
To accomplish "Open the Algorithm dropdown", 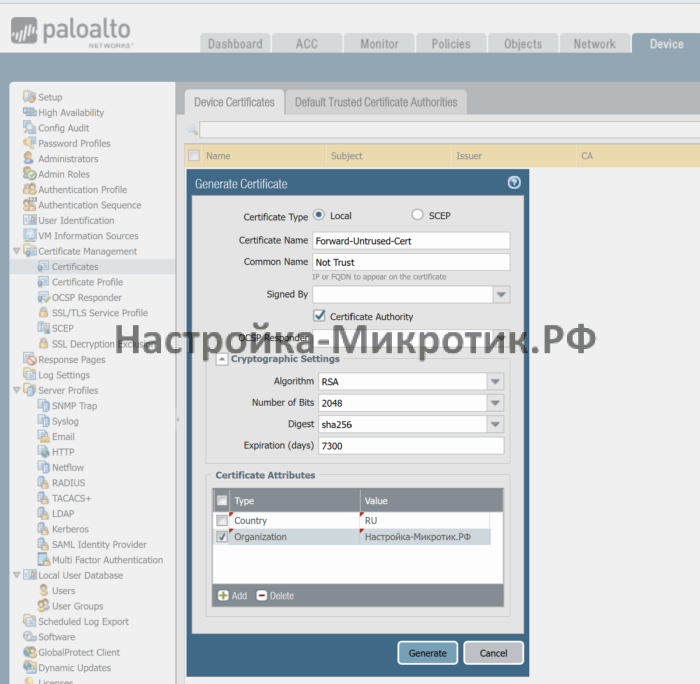I will (495, 382).
